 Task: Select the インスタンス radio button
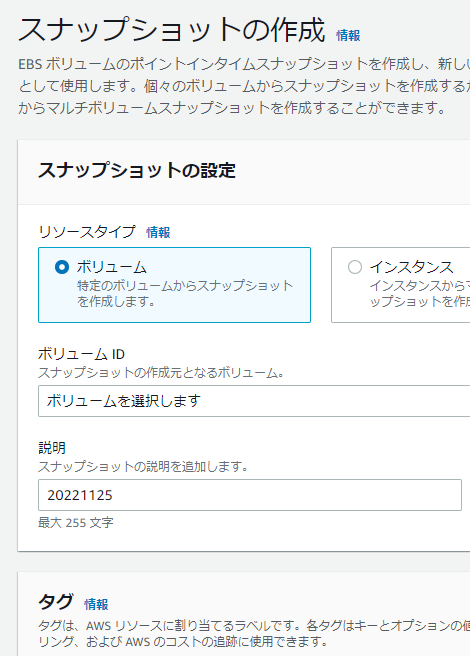(355, 267)
